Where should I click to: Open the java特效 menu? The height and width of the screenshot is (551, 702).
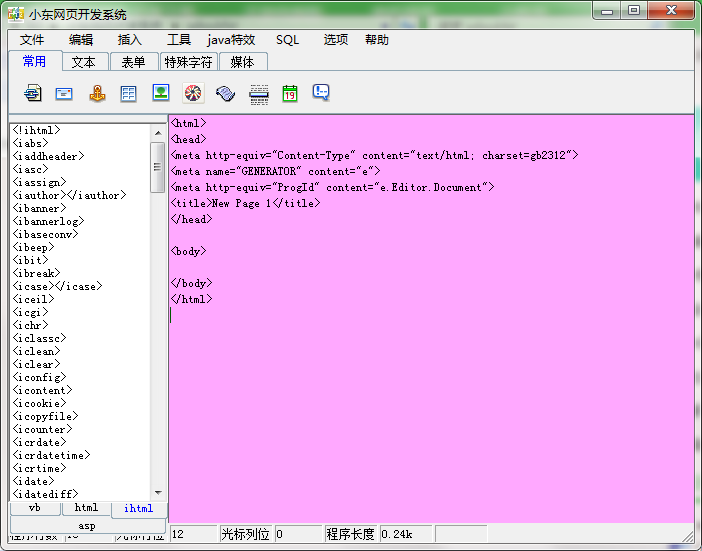pos(231,40)
